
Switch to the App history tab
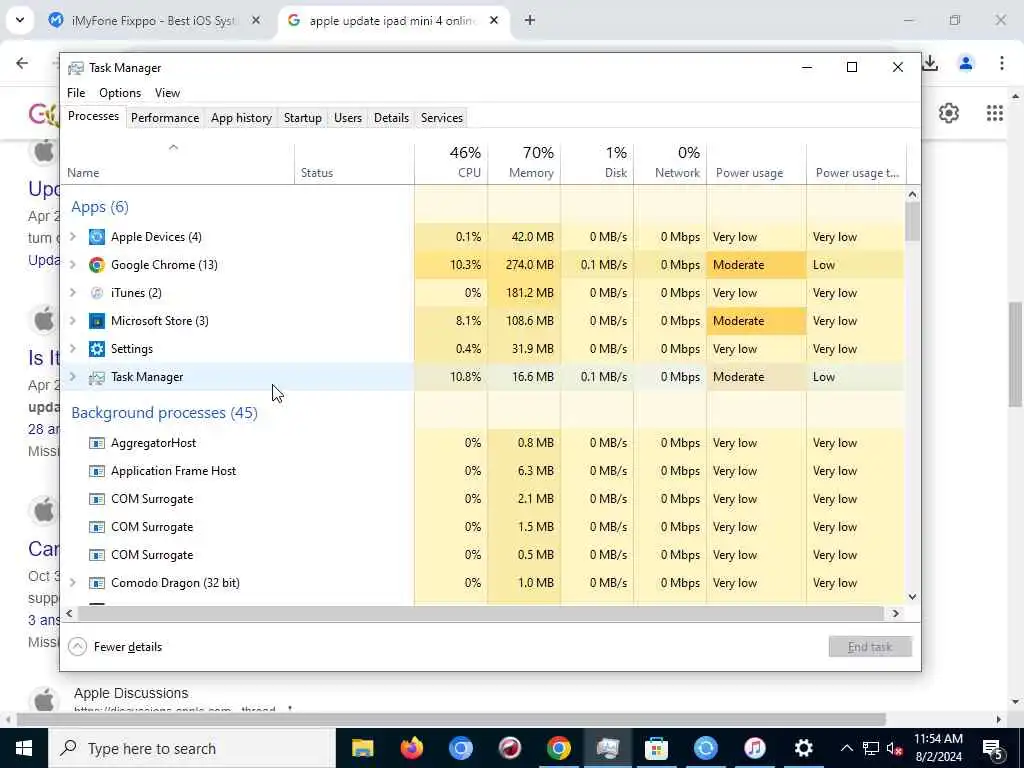[241, 118]
